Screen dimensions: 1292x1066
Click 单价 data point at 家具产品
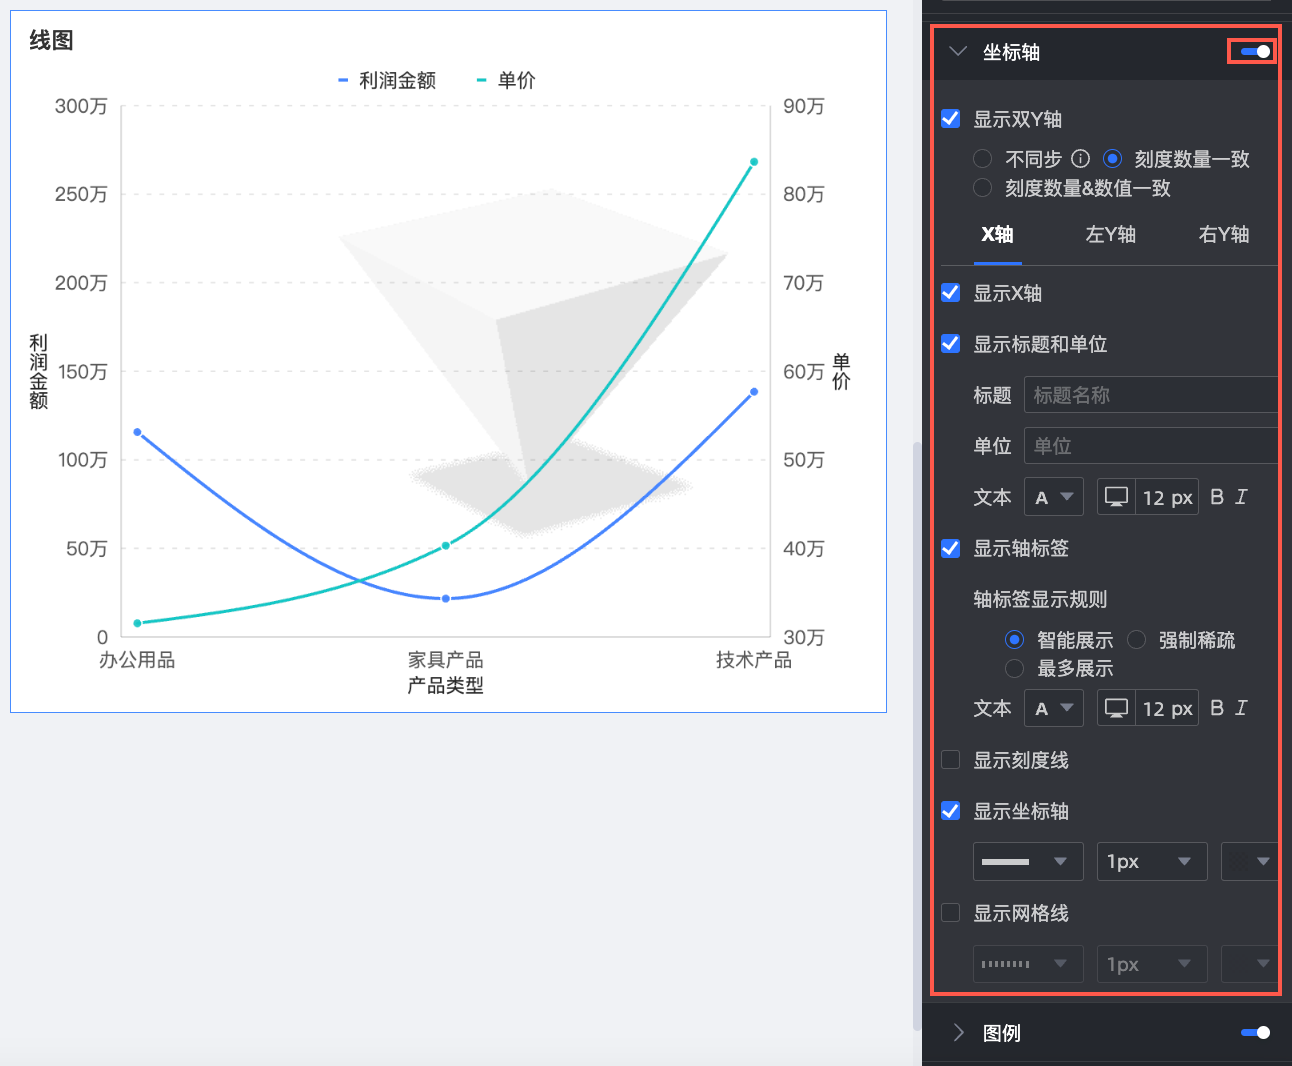pyautogui.click(x=446, y=545)
